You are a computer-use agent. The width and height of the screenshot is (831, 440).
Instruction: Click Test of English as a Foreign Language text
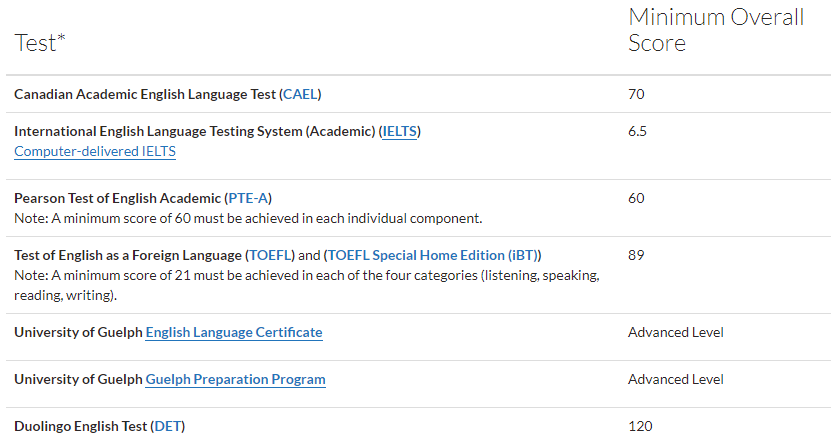coord(128,256)
